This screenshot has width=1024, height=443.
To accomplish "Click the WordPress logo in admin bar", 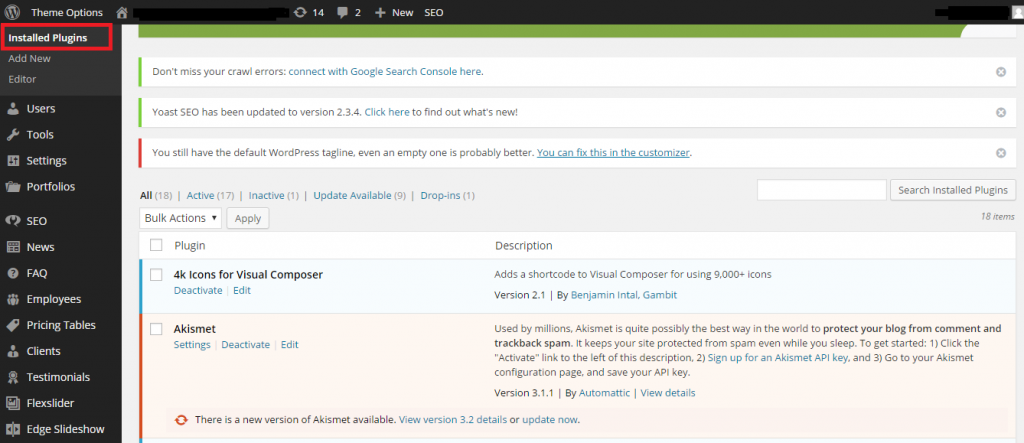I will click(x=12, y=12).
